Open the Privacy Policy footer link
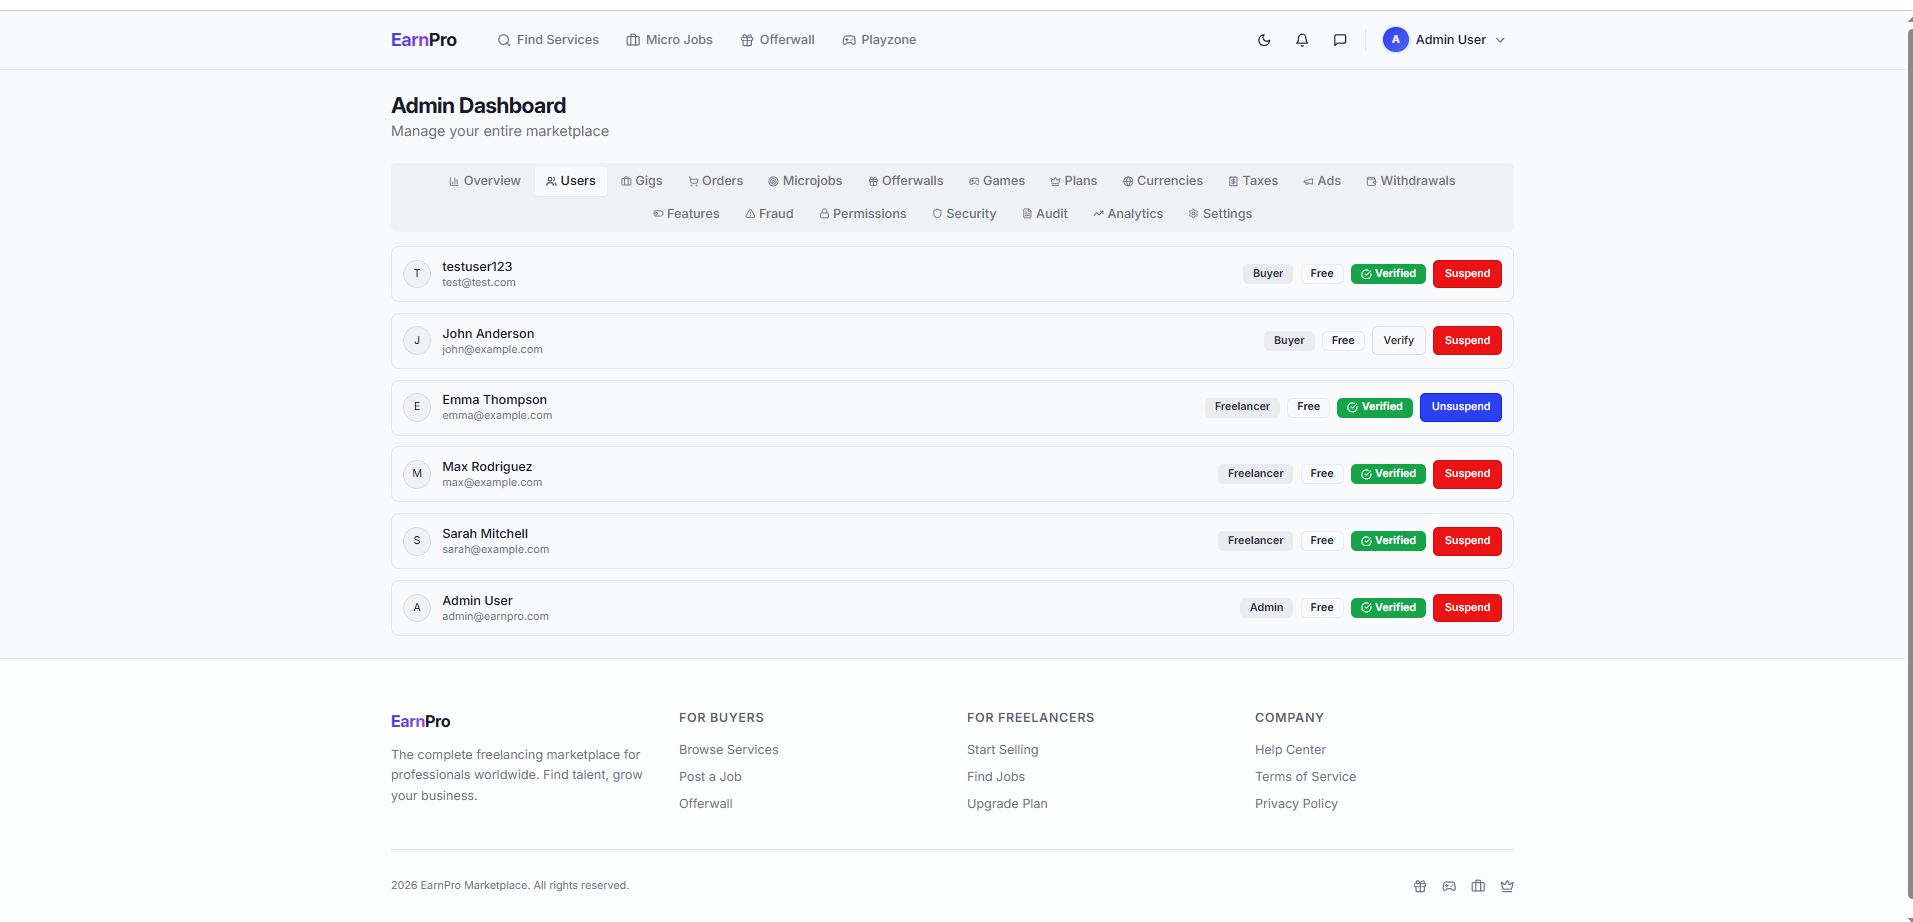Image resolution: width=1913 pixels, height=922 pixels. click(x=1296, y=804)
